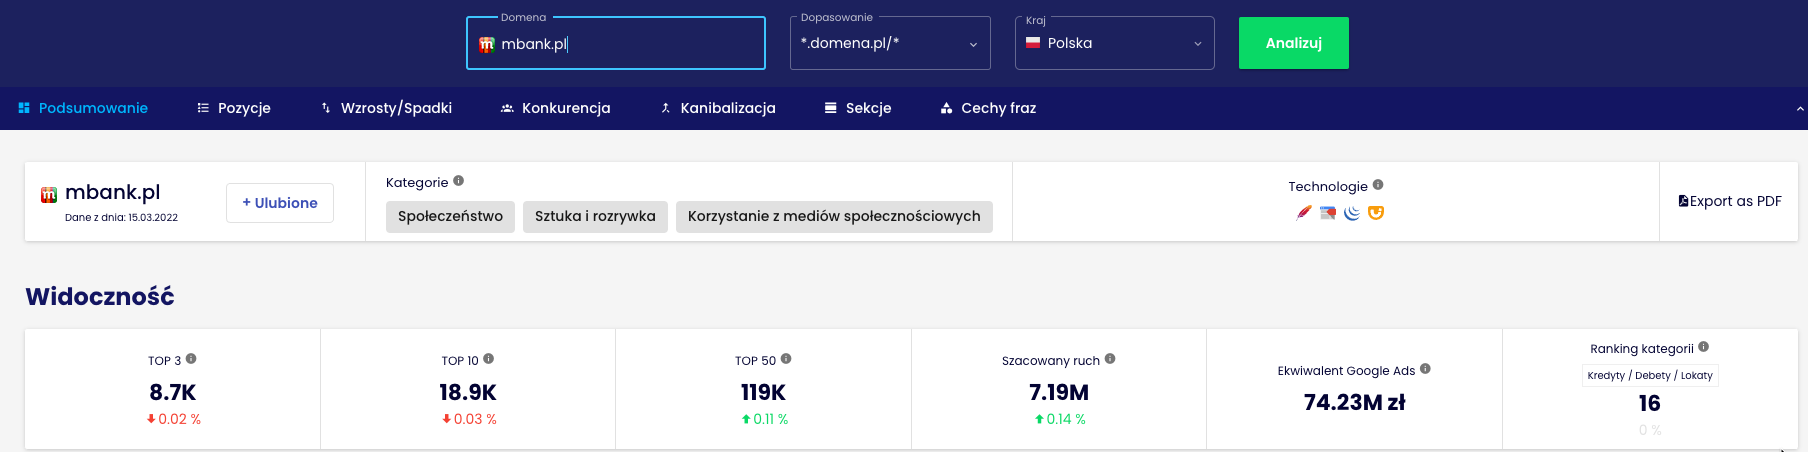Click the Apache feather technology icon

coord(1304,213)
